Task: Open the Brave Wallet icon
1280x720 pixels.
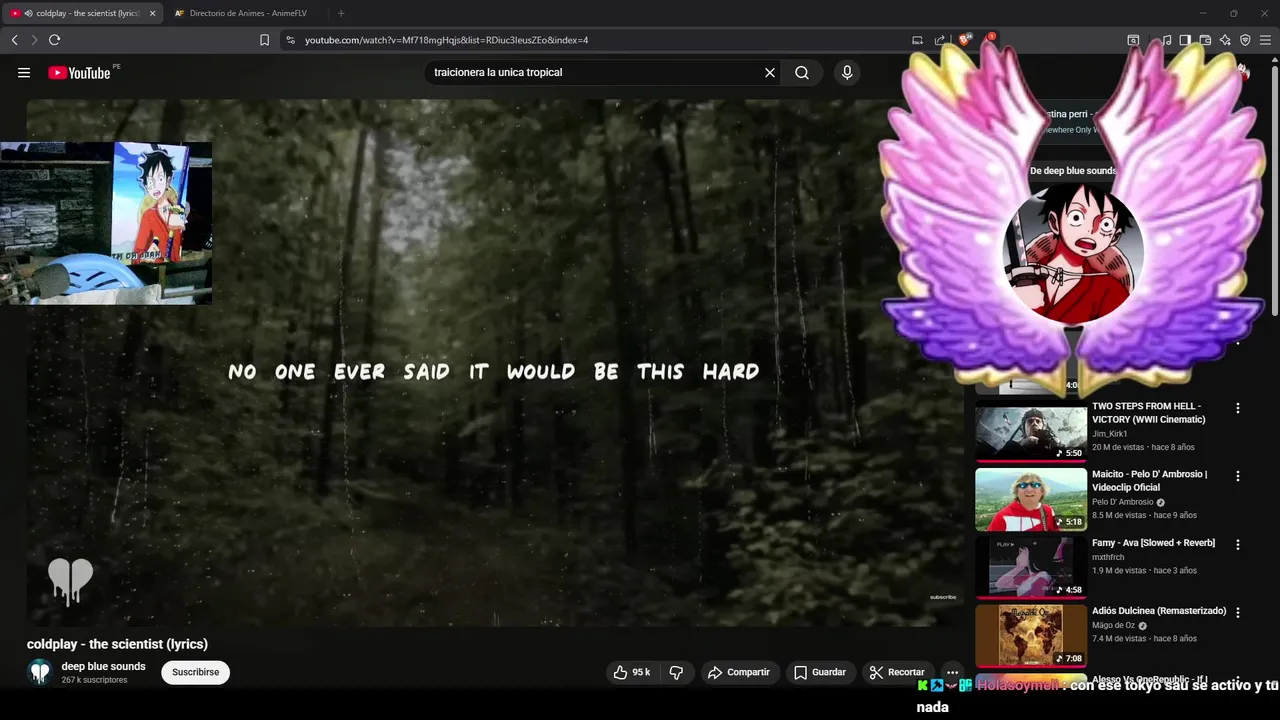Action: pyautogui.click(x=1205, y=40)
